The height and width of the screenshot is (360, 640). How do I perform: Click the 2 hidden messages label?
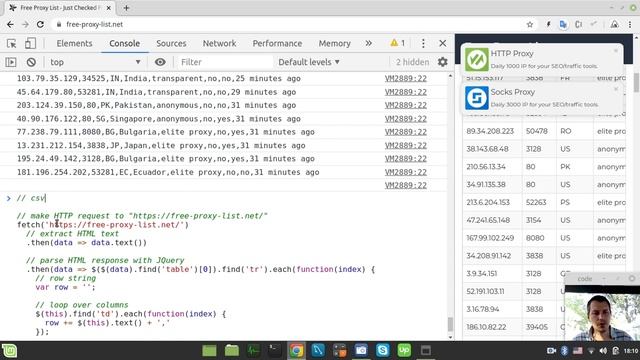click(412, 62)
